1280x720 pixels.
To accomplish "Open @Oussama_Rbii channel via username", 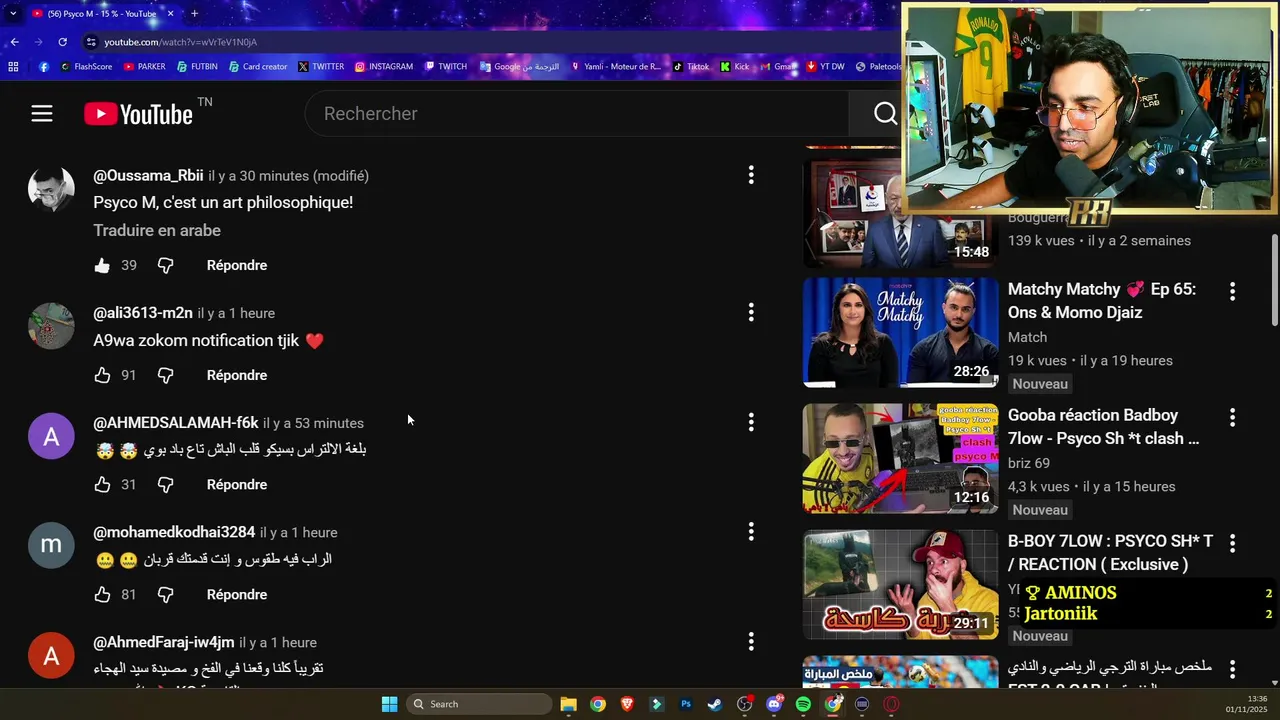I will (x=148, y=175).
